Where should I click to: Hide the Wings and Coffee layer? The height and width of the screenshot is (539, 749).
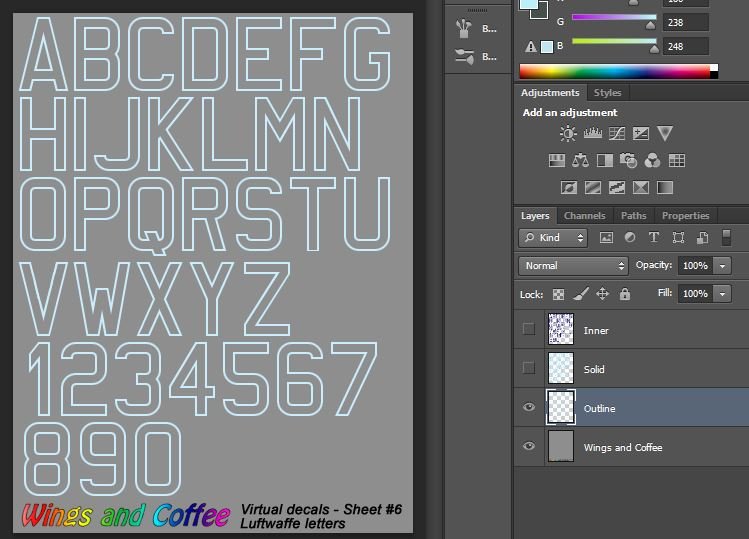coord(529,446)
